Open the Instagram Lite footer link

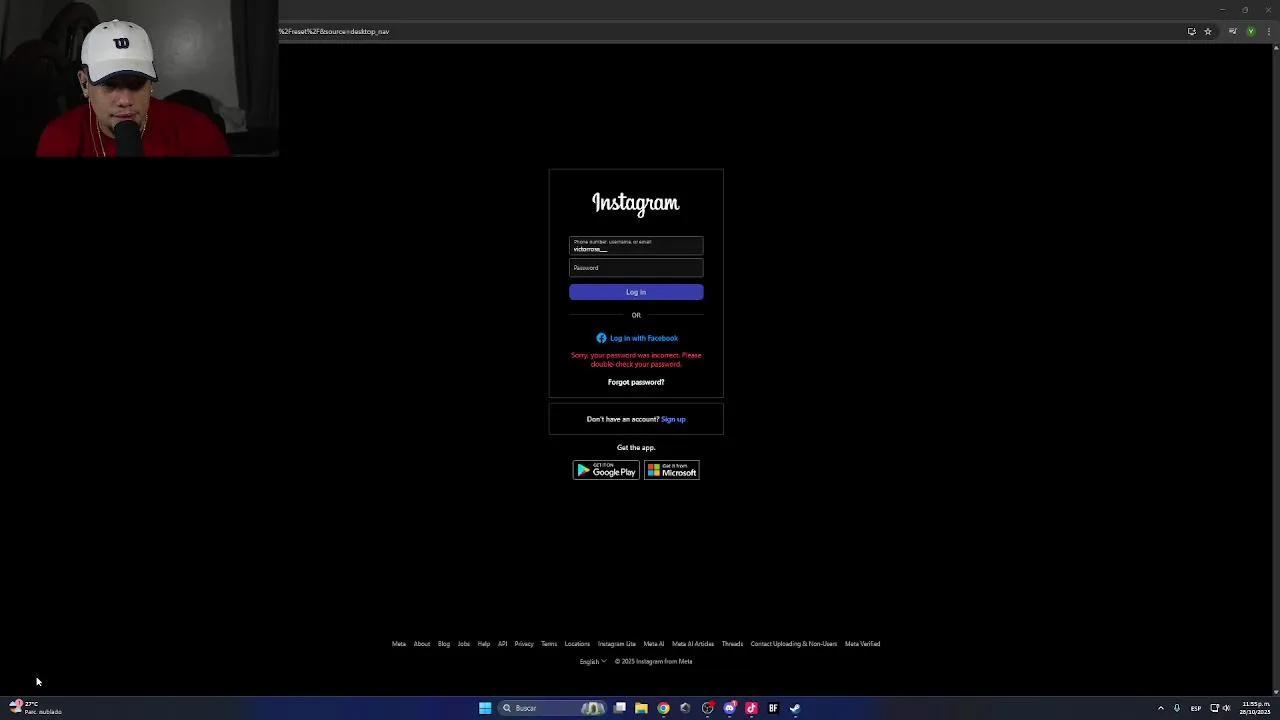point(617,644)
